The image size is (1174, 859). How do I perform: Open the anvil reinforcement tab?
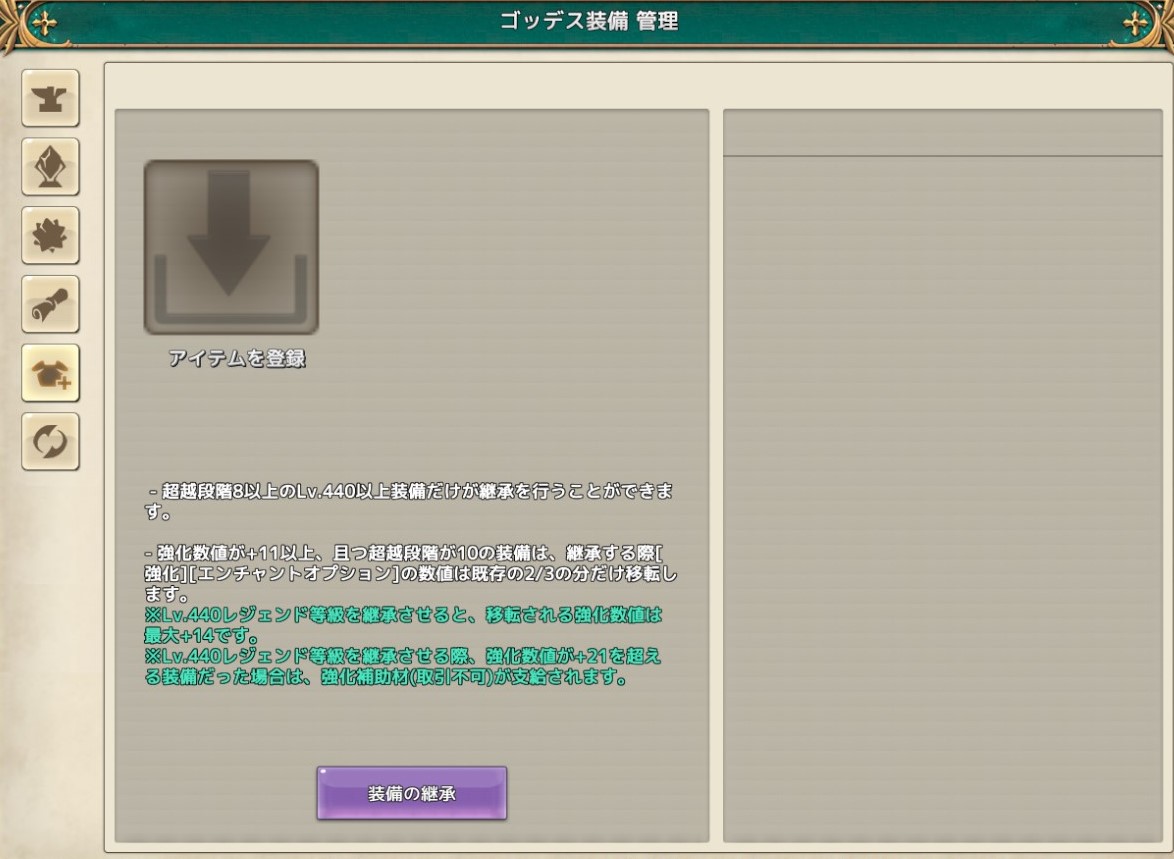coord(50,98)
